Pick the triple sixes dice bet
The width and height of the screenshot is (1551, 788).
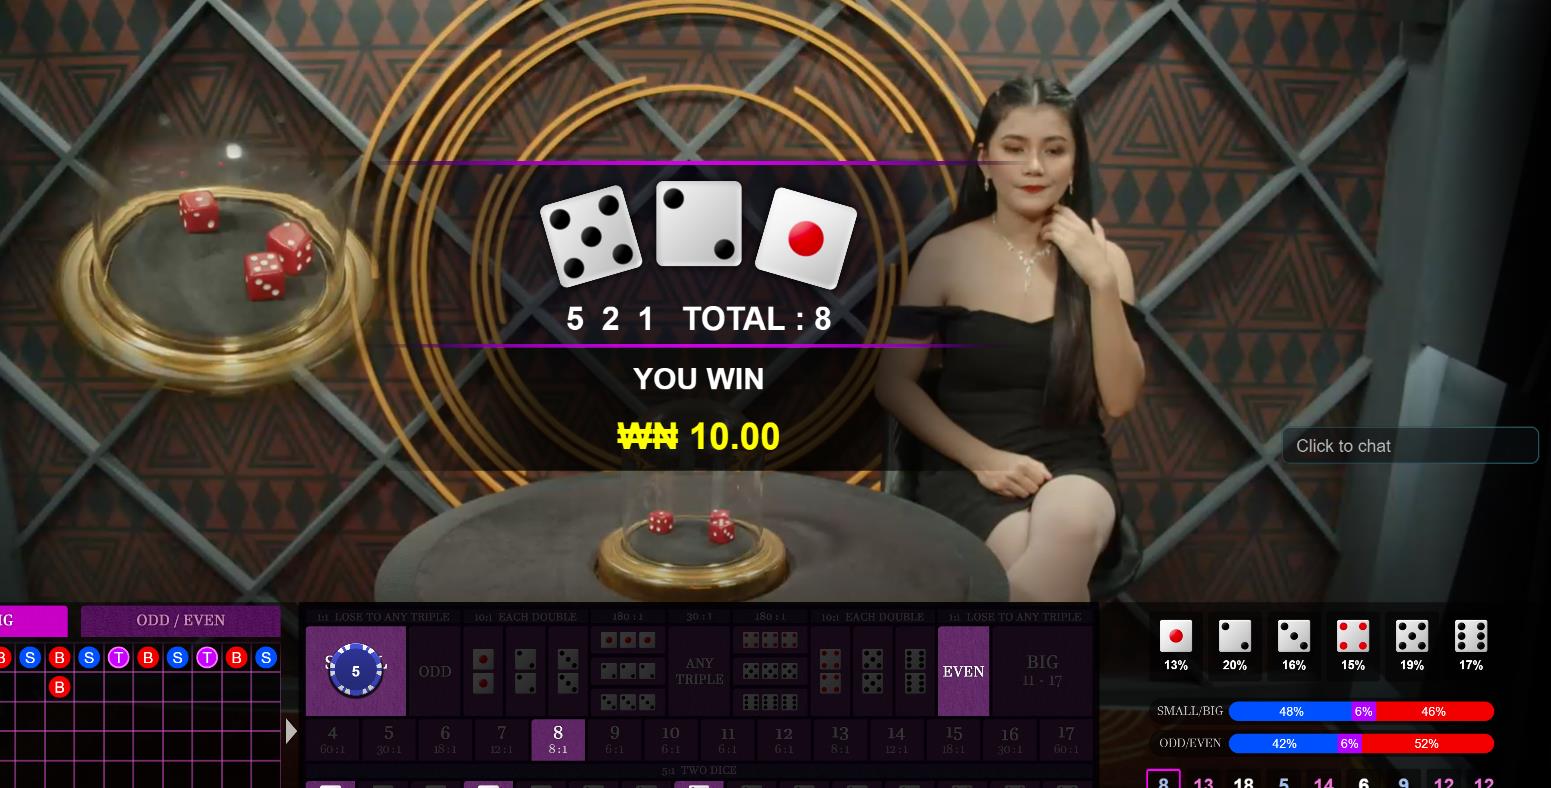(770, 701)
